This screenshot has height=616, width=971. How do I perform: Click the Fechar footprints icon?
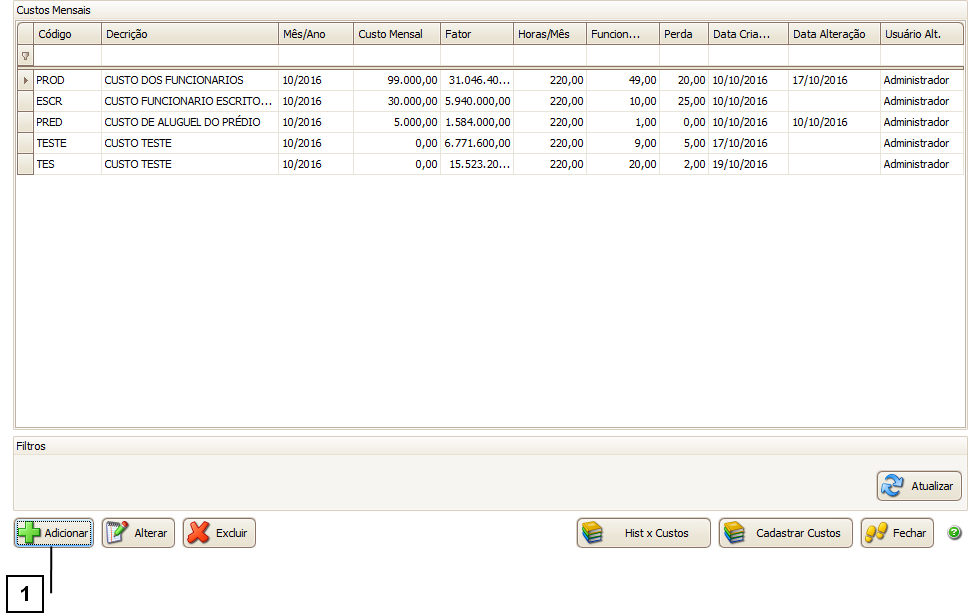876,533
